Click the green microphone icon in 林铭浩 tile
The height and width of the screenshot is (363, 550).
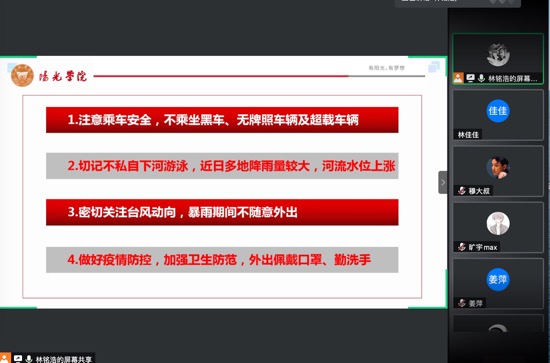click(x=481, y=78)
